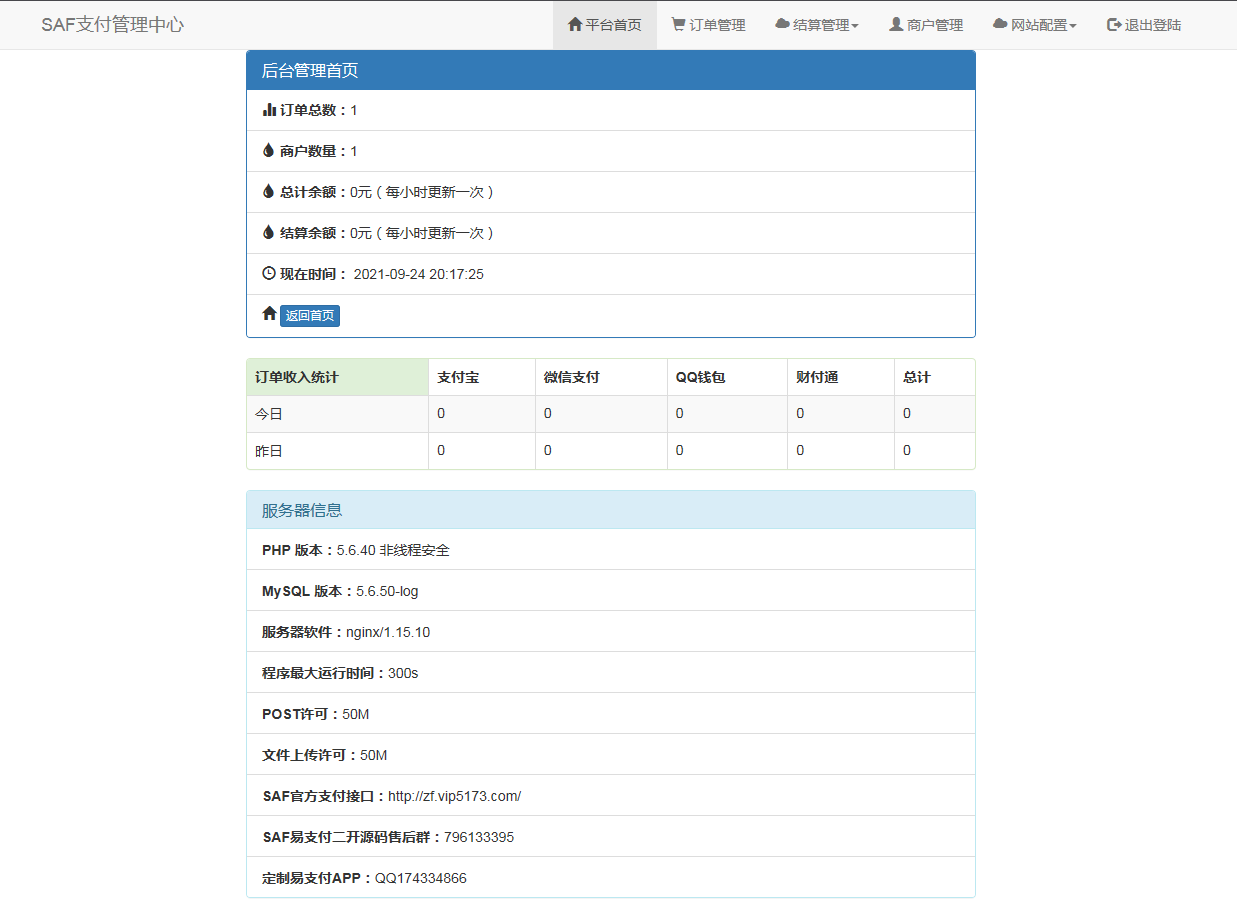The image size is (1237, 915).
Task: Click the droplet icon beside 商户数量
Action: [x=267, y=151]
